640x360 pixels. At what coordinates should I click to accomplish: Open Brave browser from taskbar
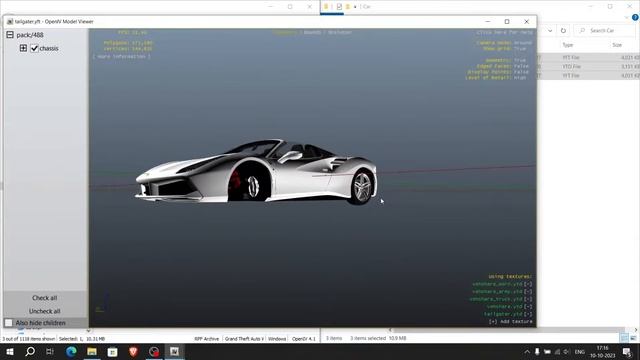133,351
